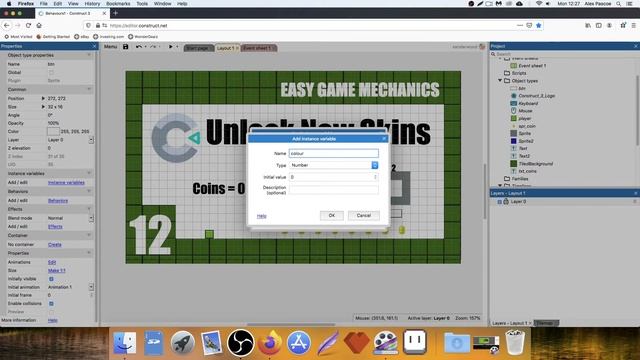Screen dimensions: 640x360
Task: Open the History menu in menu bar
Action: click(92, 3)
